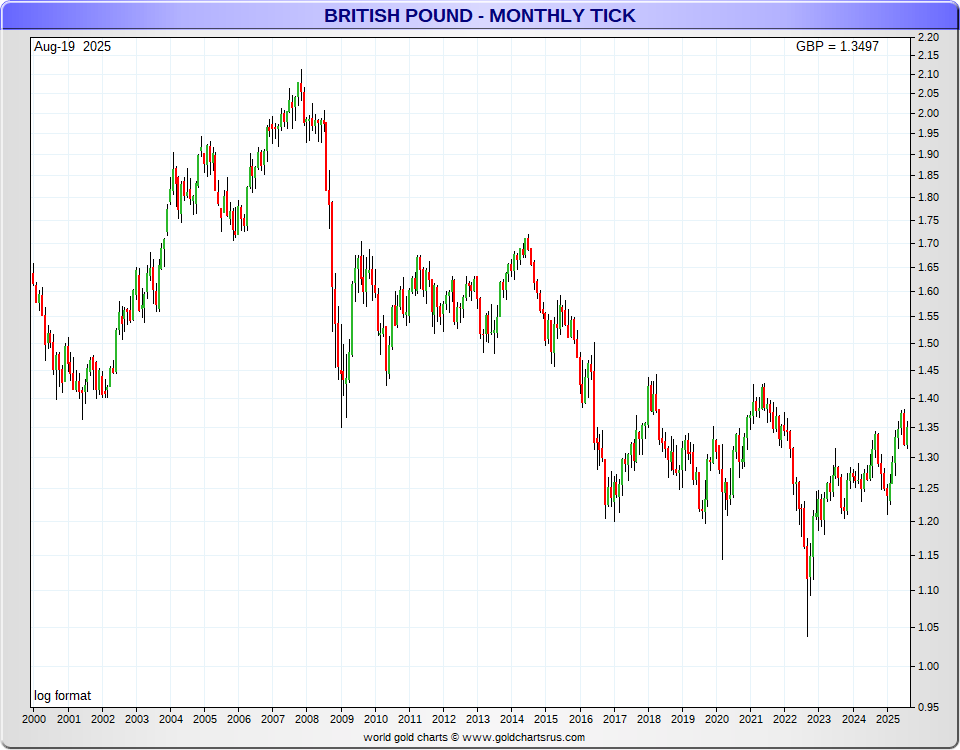This screenshot has width=960, height=750.
Task: Click the 2022 year label on the x-axis
Action: [x=786, y=719]
